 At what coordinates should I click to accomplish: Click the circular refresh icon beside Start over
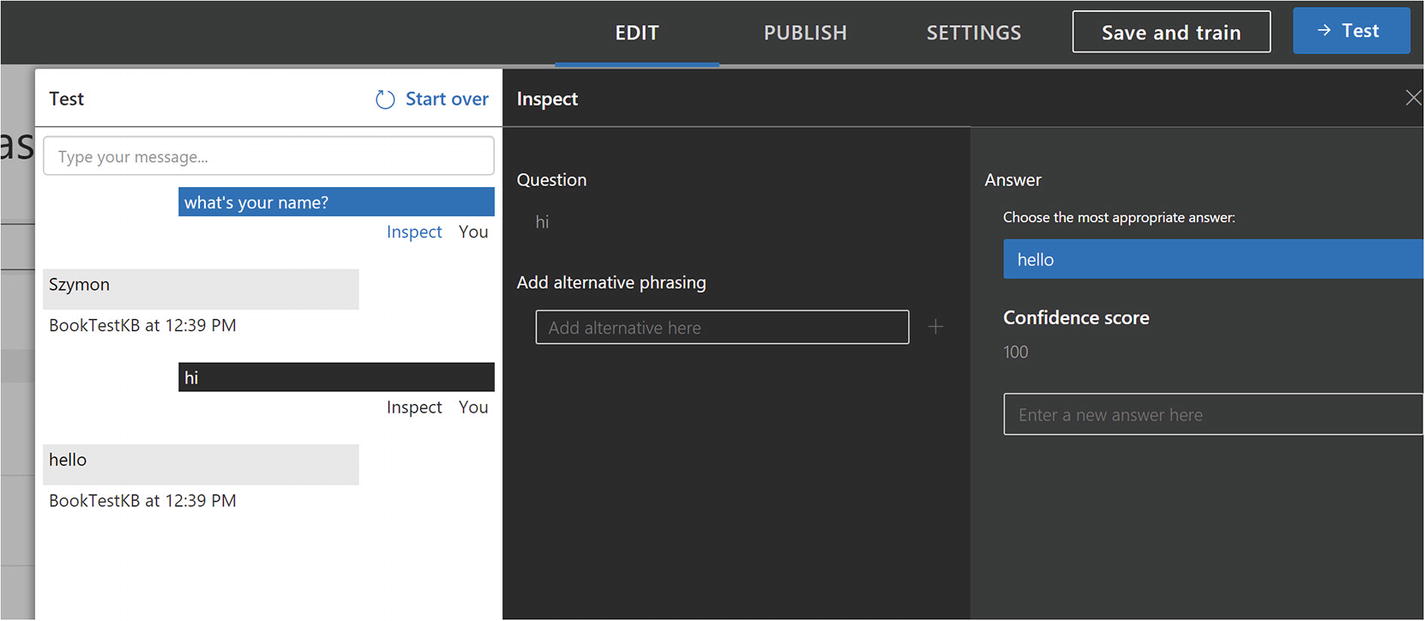tap(385, 99)
